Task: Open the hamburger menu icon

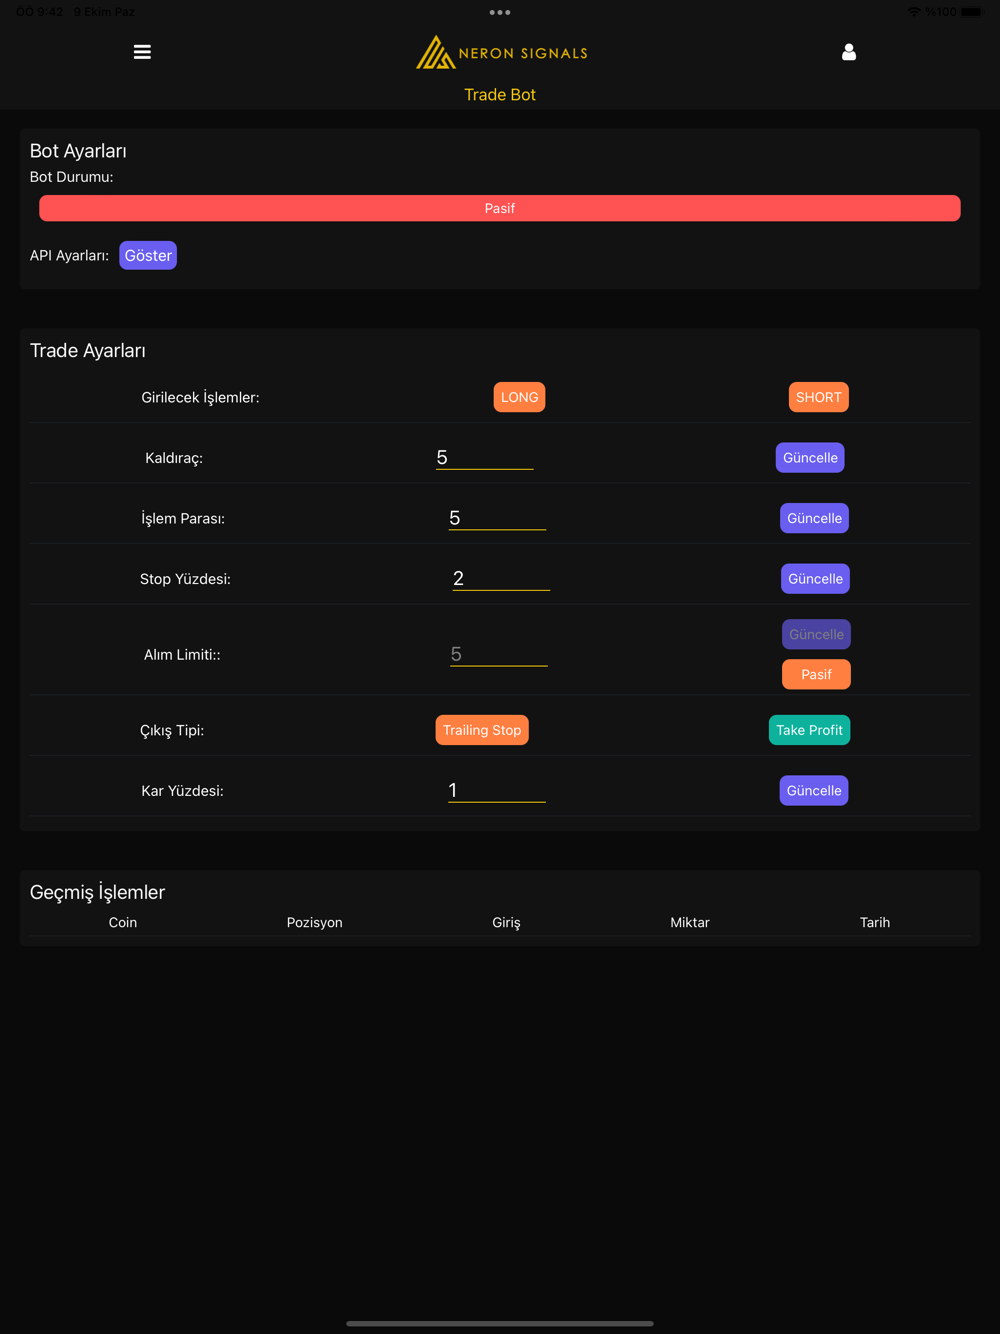Action: point(142,52)
